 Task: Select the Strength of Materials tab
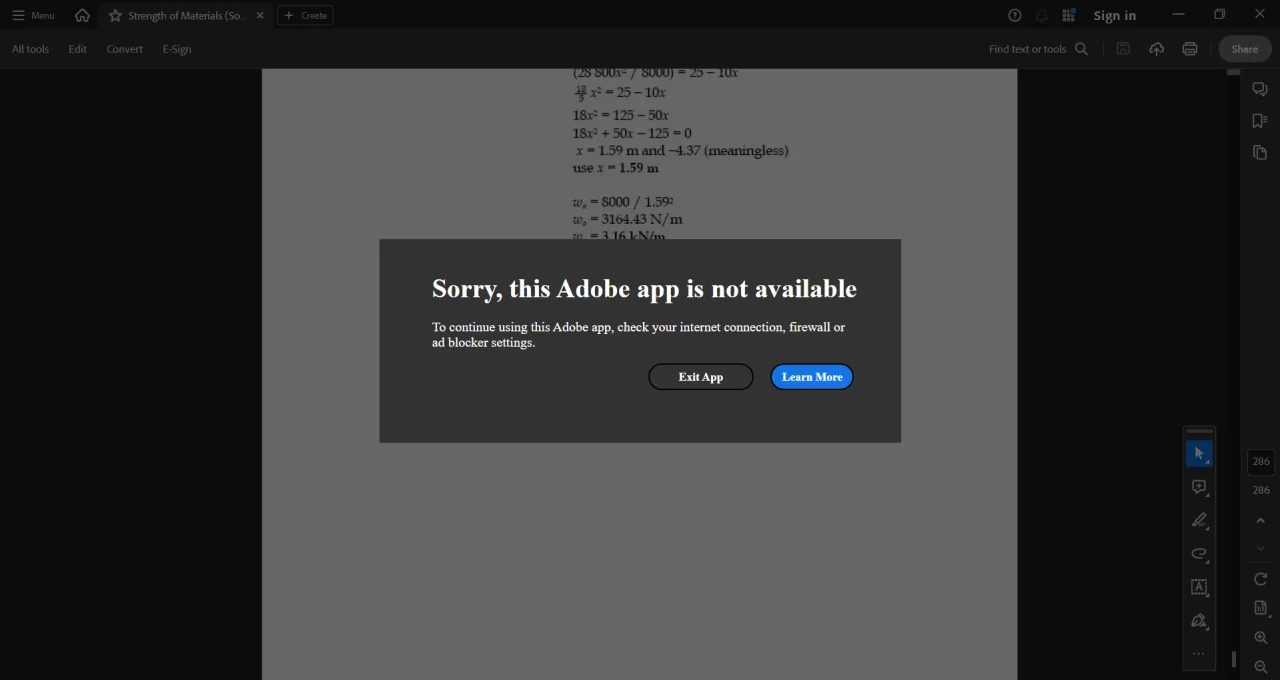186,15
